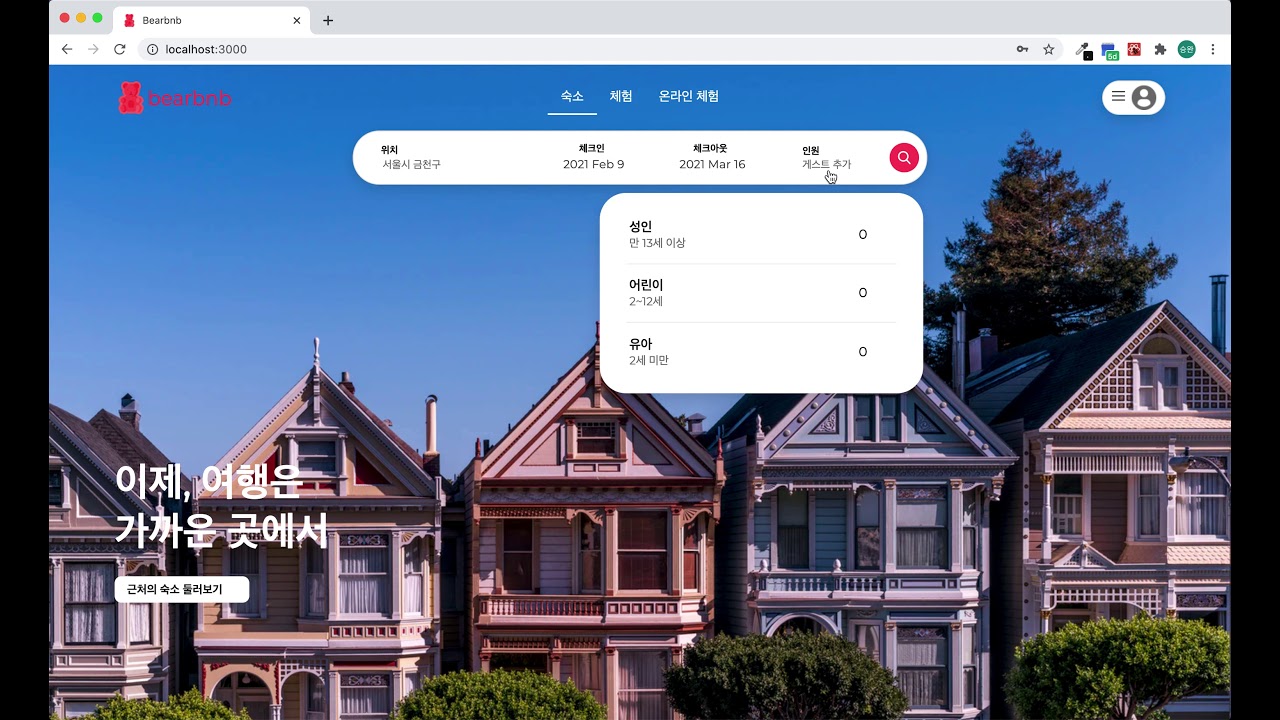This screenshot has height=720, width=1280.
Task: Open the saved passwords key icon
Action: 1022,49
